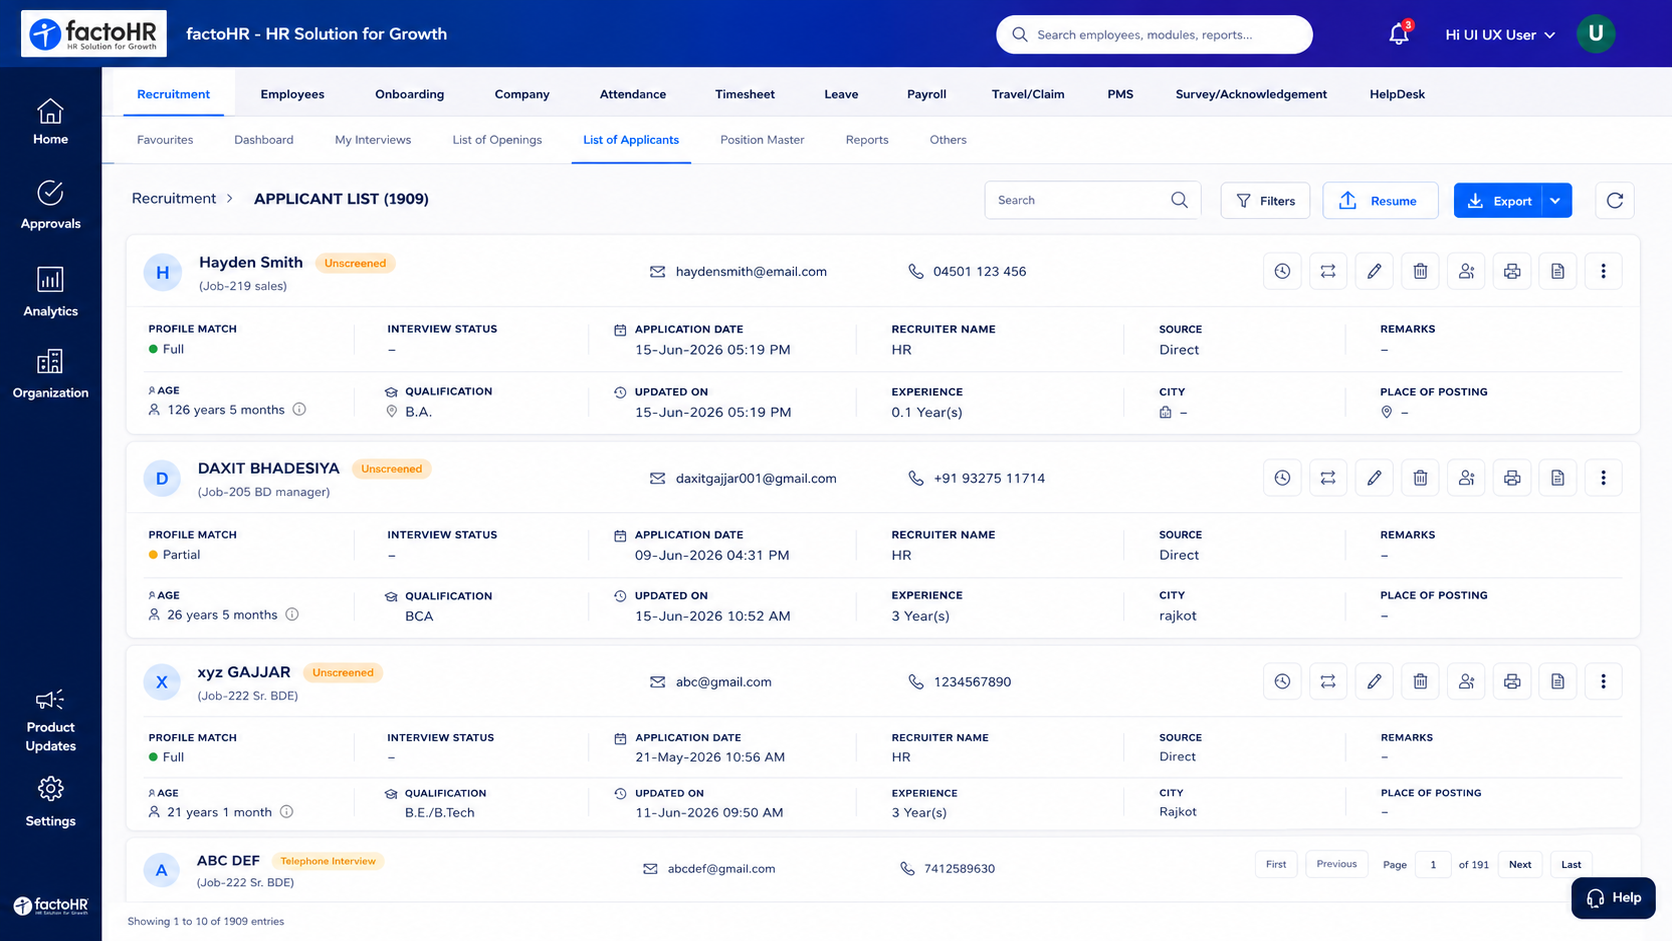Screen dimensions: 1672x941
Task: Open Settings in sidebar
Action: pos(50,803)
